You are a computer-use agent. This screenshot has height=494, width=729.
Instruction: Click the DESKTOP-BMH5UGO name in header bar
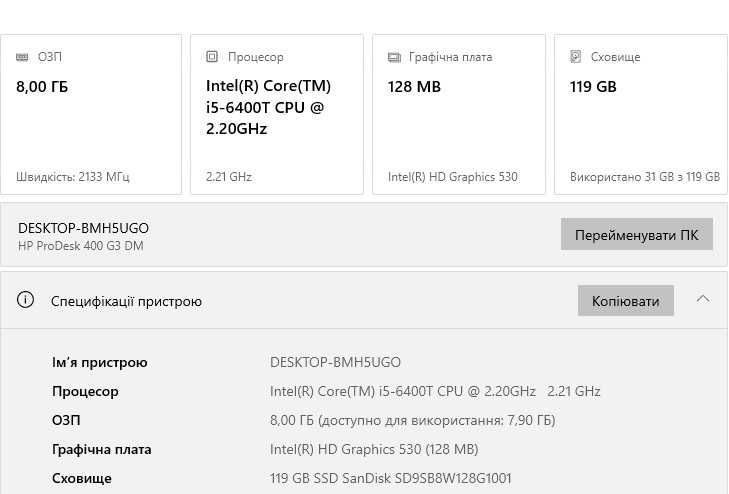pos(83,228)
